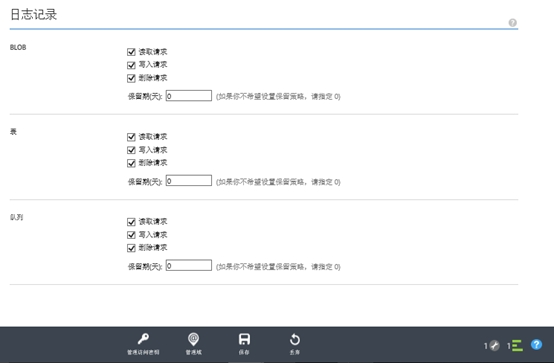The height and width of the screenshot is (363, 554).
Task: Toggle 队列 section 删除请求 checkbox
Action: [x=131, y=248]
